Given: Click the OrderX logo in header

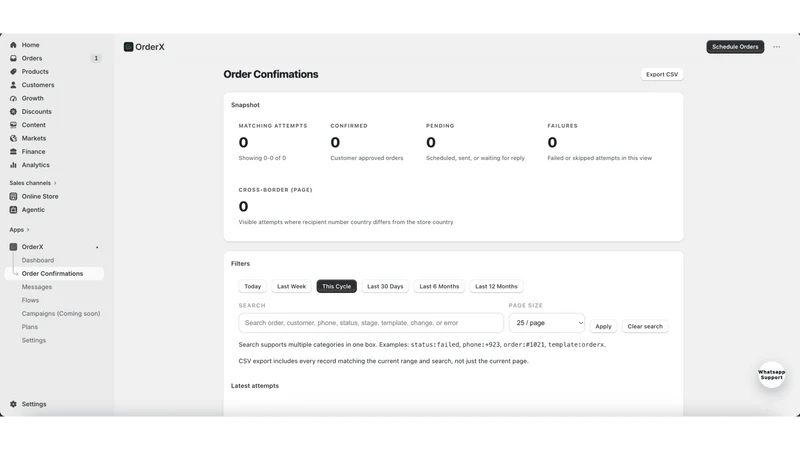Looking at the screenshot, I should click(129, 47).
